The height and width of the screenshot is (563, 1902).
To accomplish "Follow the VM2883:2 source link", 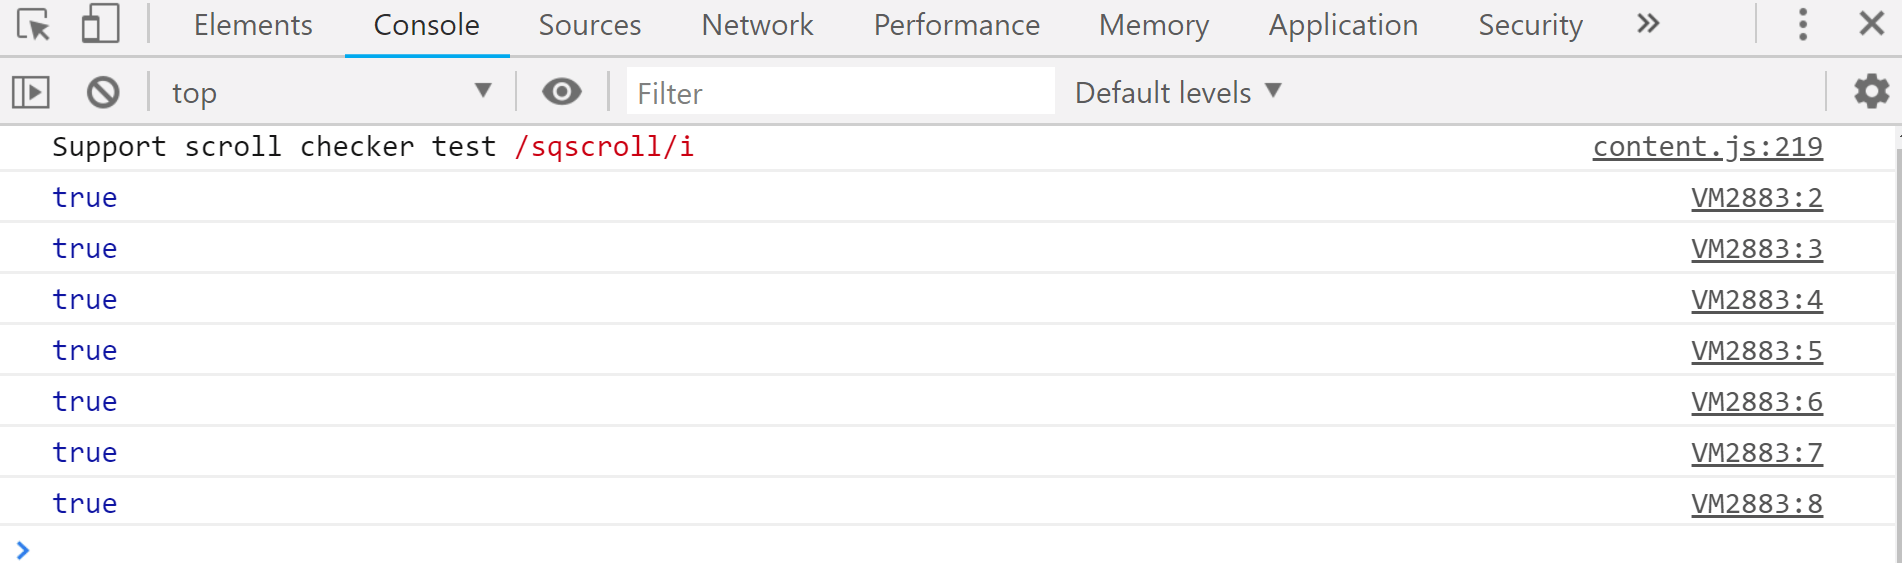I will (1756, 198).
